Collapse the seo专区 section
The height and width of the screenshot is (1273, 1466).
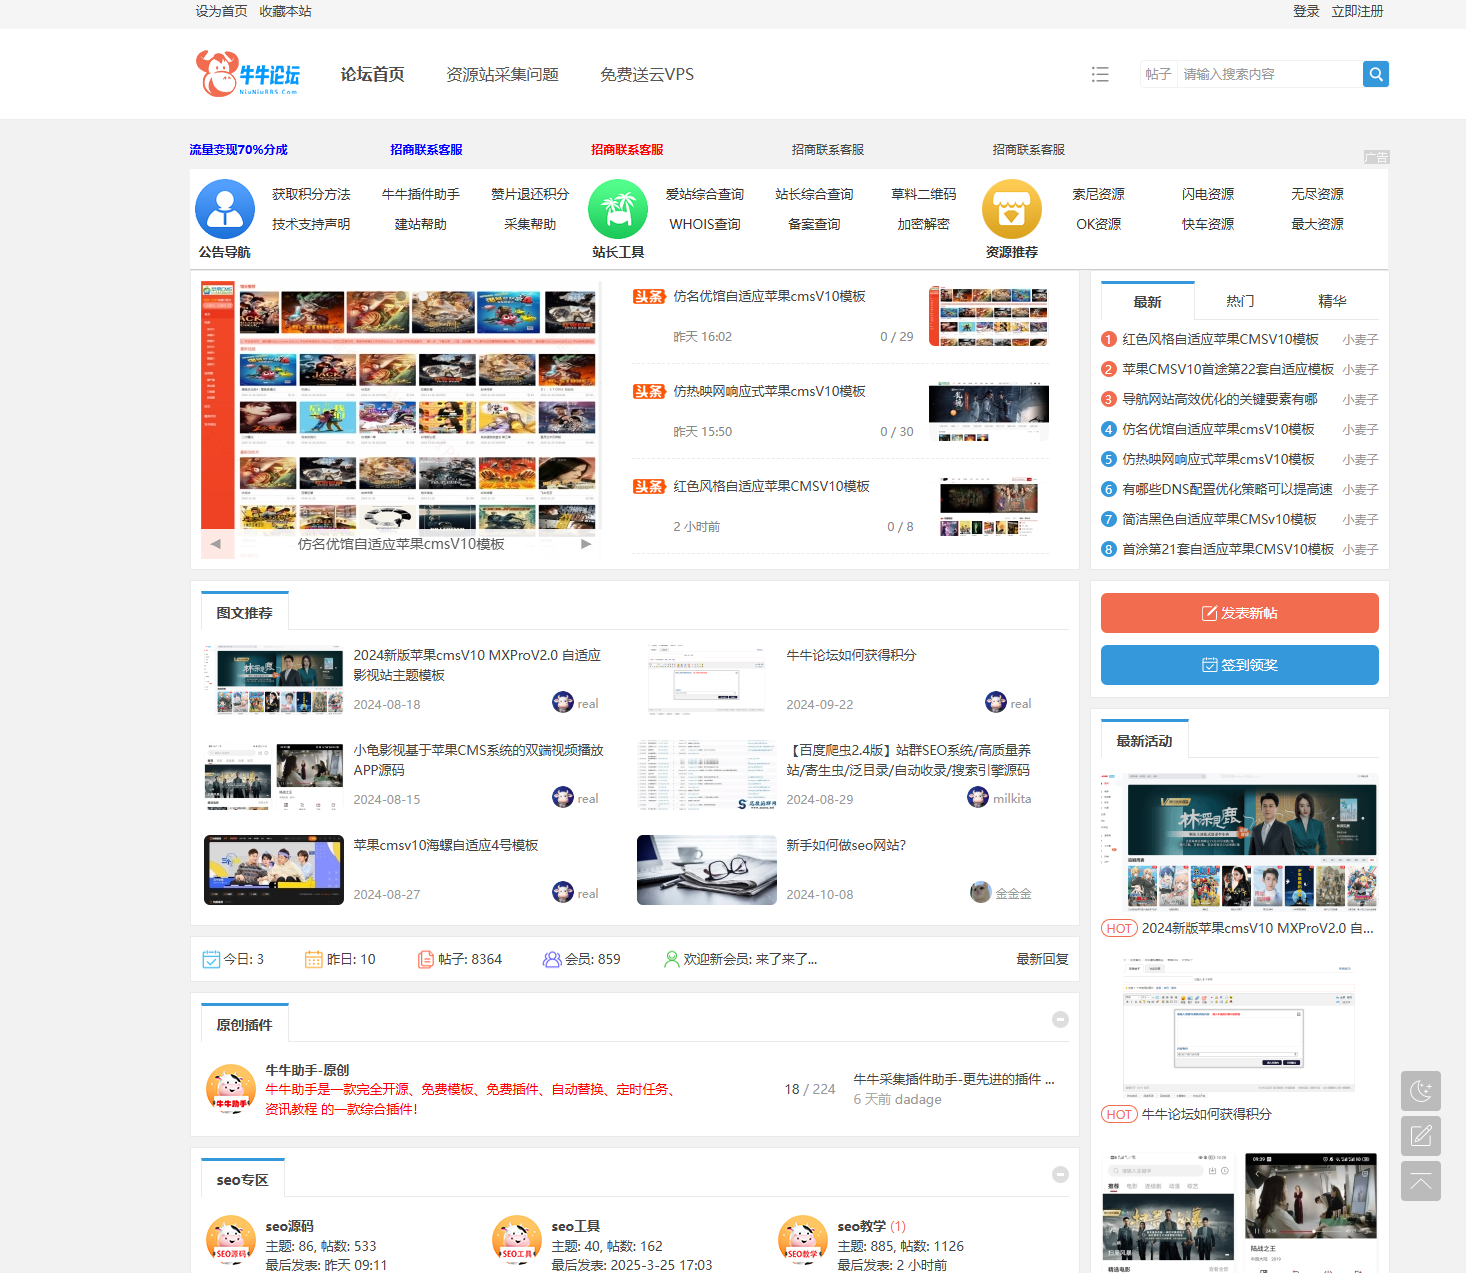click(1061, 1175)
